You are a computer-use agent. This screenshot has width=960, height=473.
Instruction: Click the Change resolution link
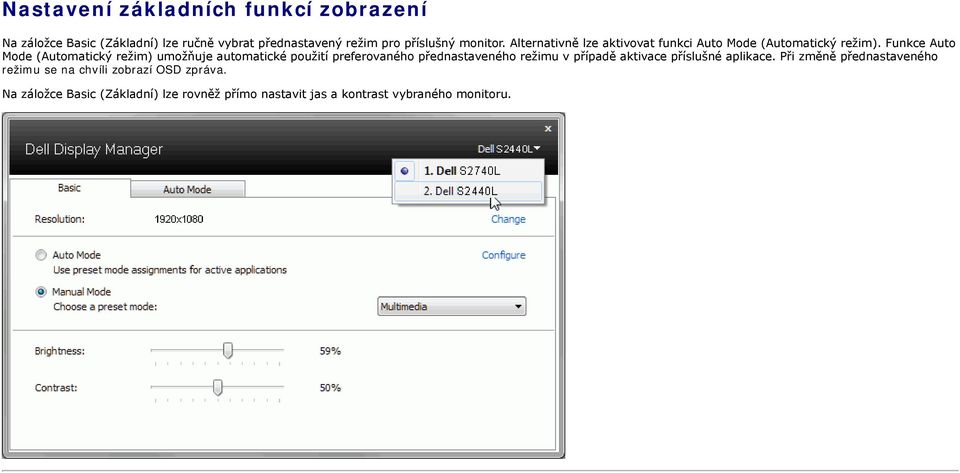coord(508,219)
